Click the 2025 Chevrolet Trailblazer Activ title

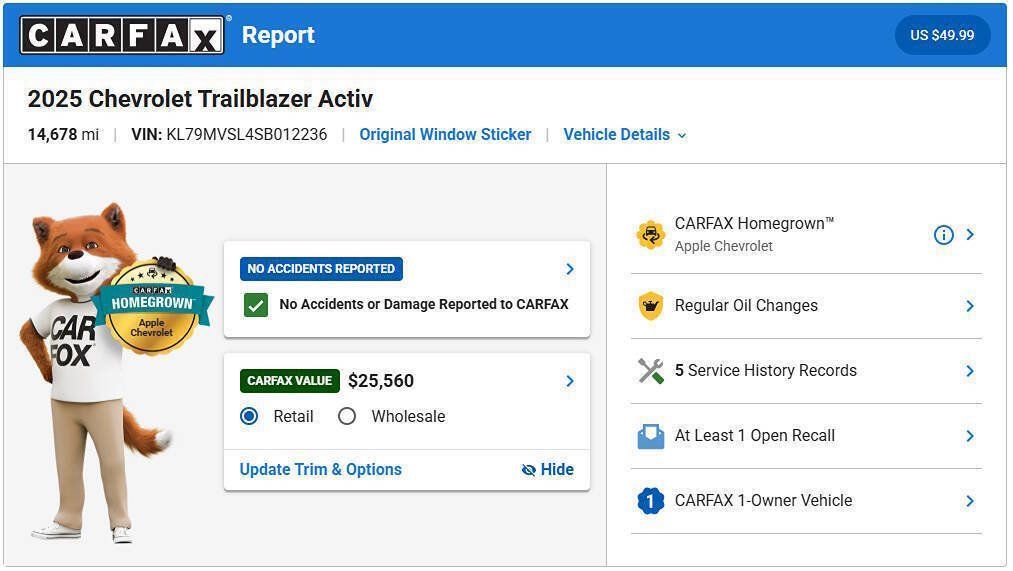point(200,99)
